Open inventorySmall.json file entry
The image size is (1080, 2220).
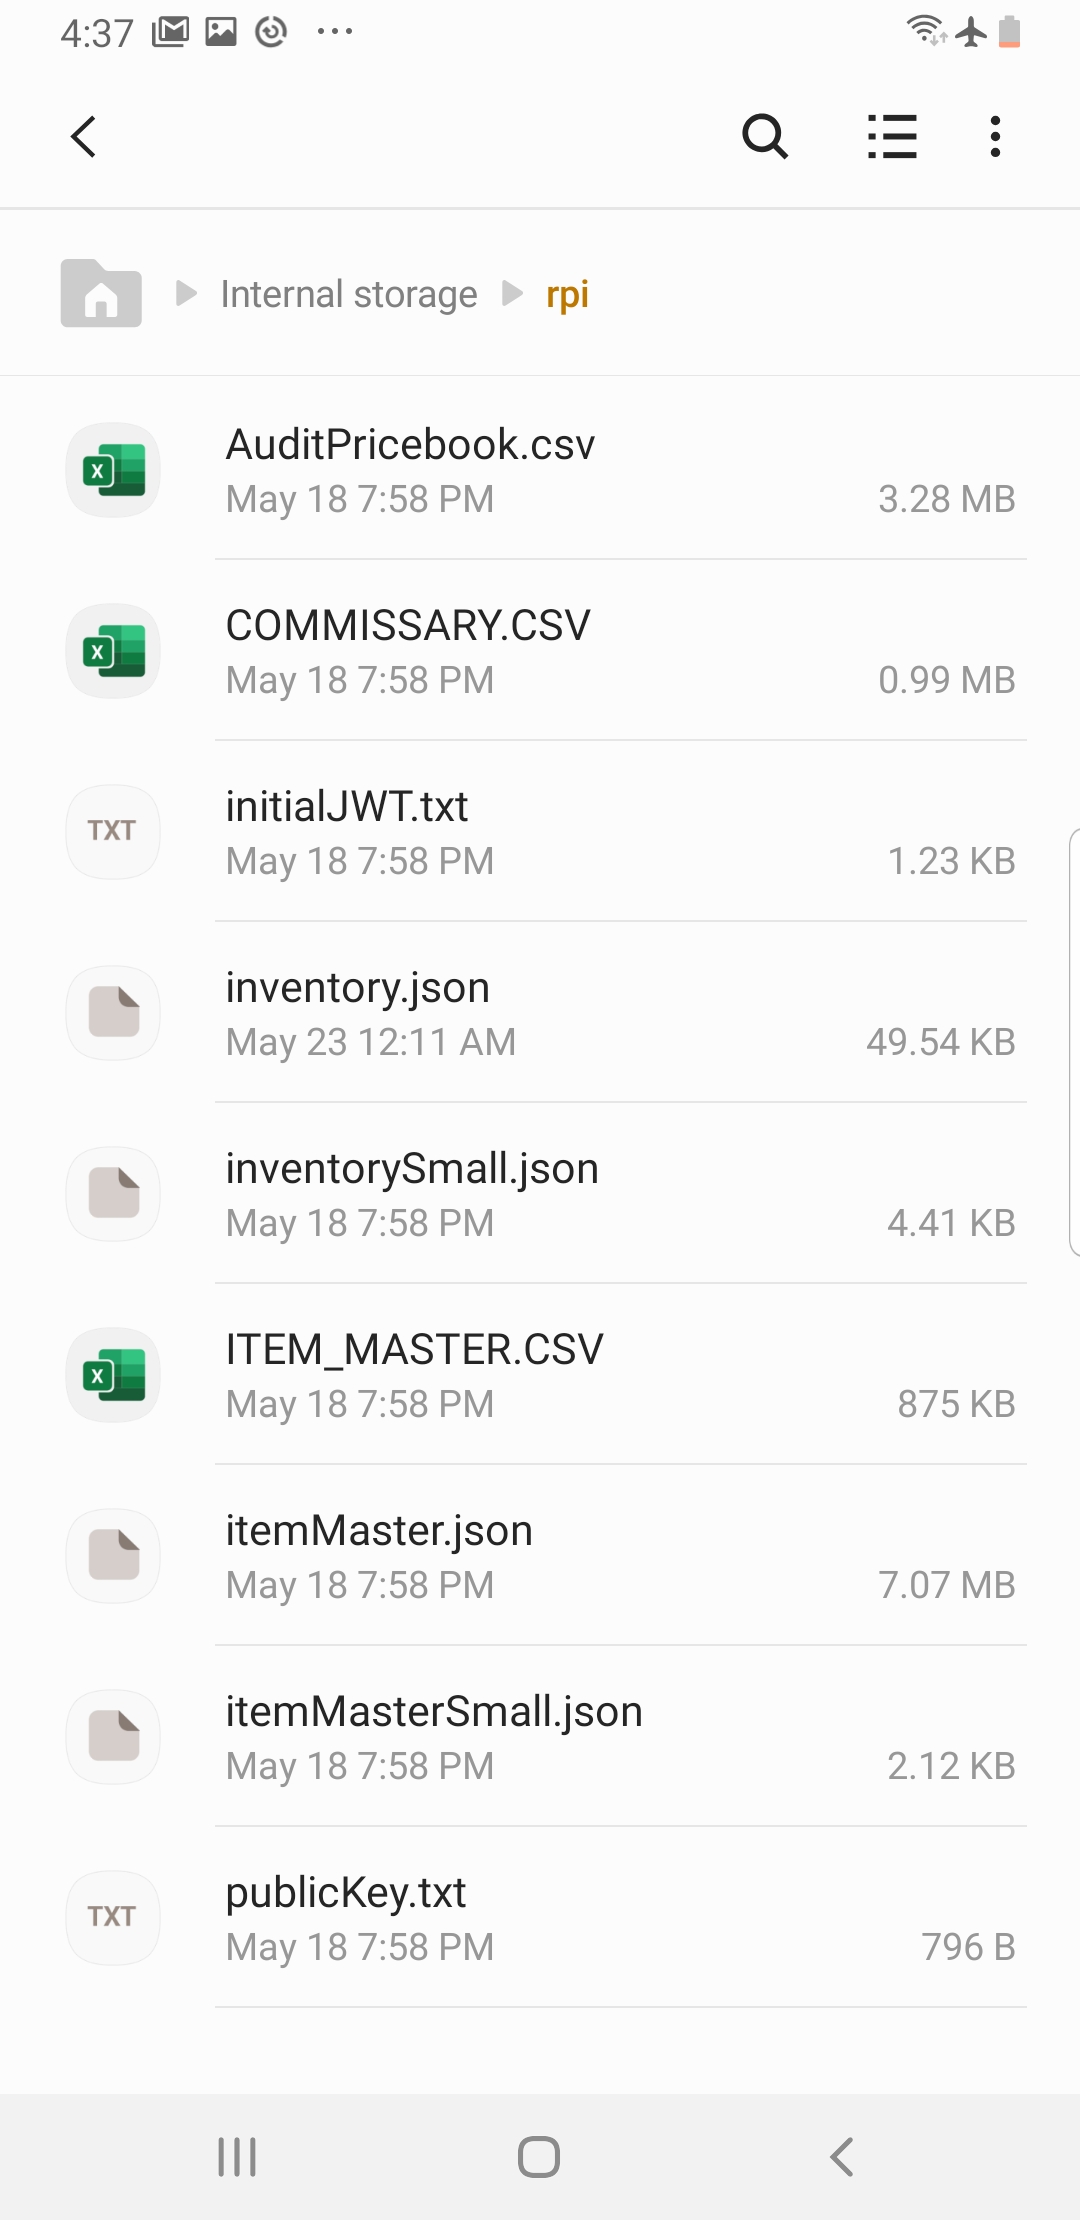point(620,1194)
